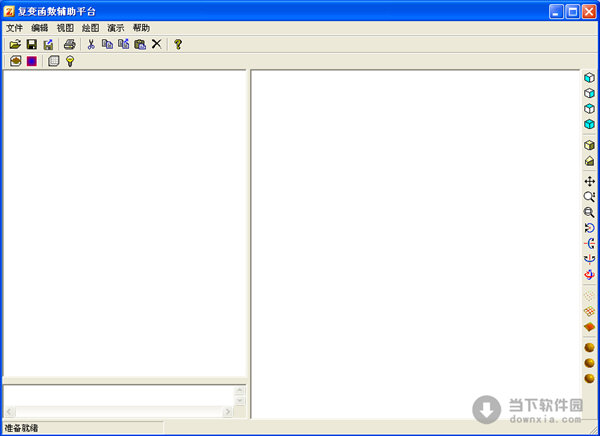This screenshot has width=600, height=436.
Task: Select the four-arrow pan move tool
Action: pos(589,181)
